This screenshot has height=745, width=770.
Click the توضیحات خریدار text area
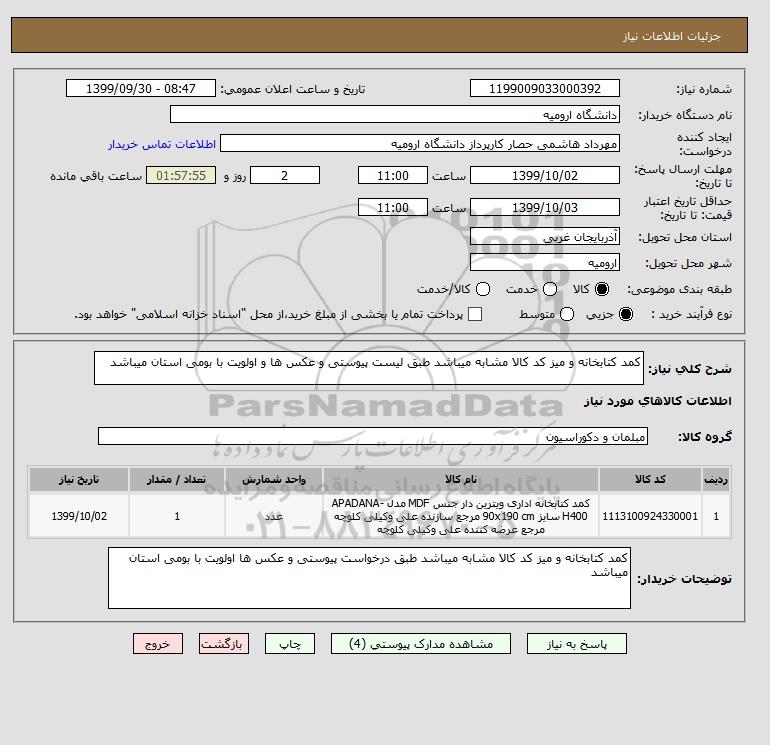click(x=369, y=578)
